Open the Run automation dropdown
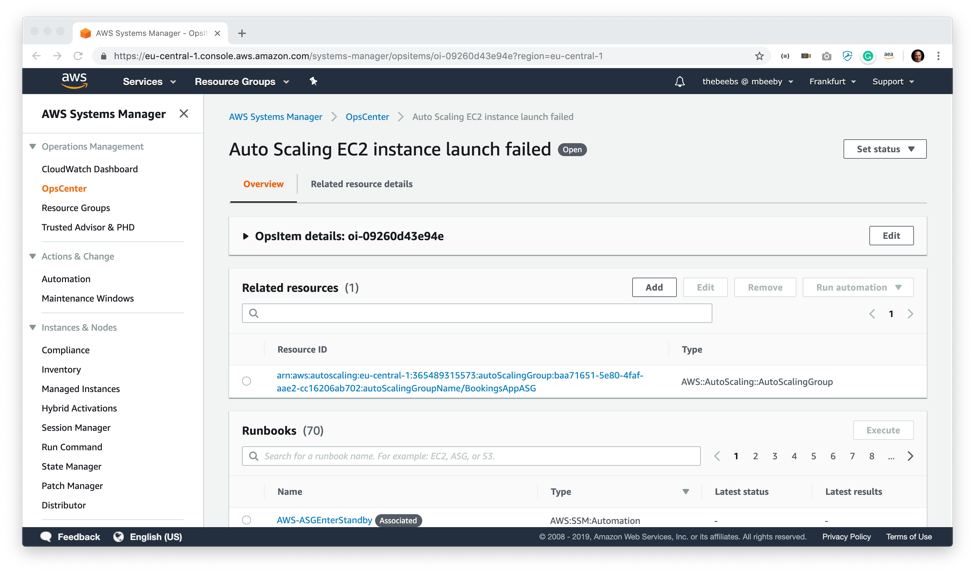Image resolution: width=974 pixels, height=572 pixels. (x=858, y=288)
